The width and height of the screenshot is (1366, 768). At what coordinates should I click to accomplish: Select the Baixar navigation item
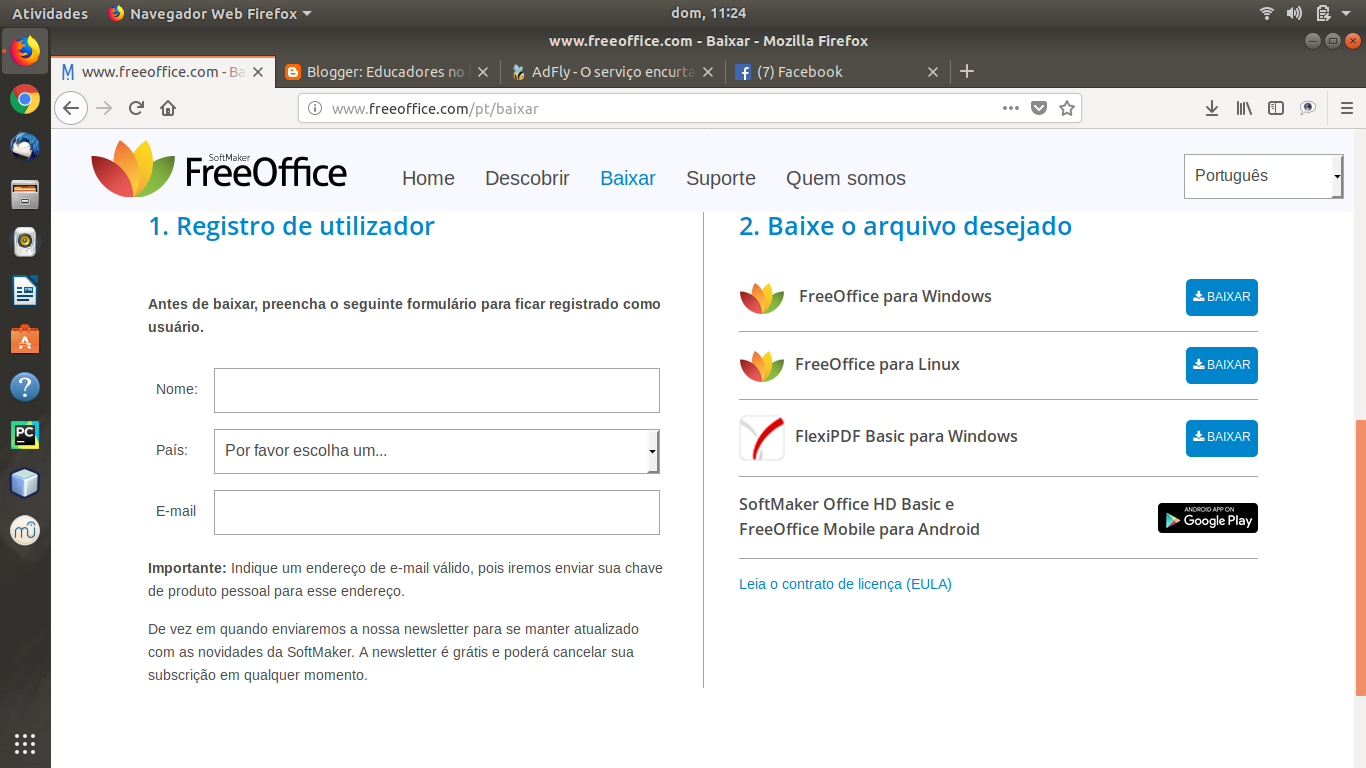click(x=628, y=178)
